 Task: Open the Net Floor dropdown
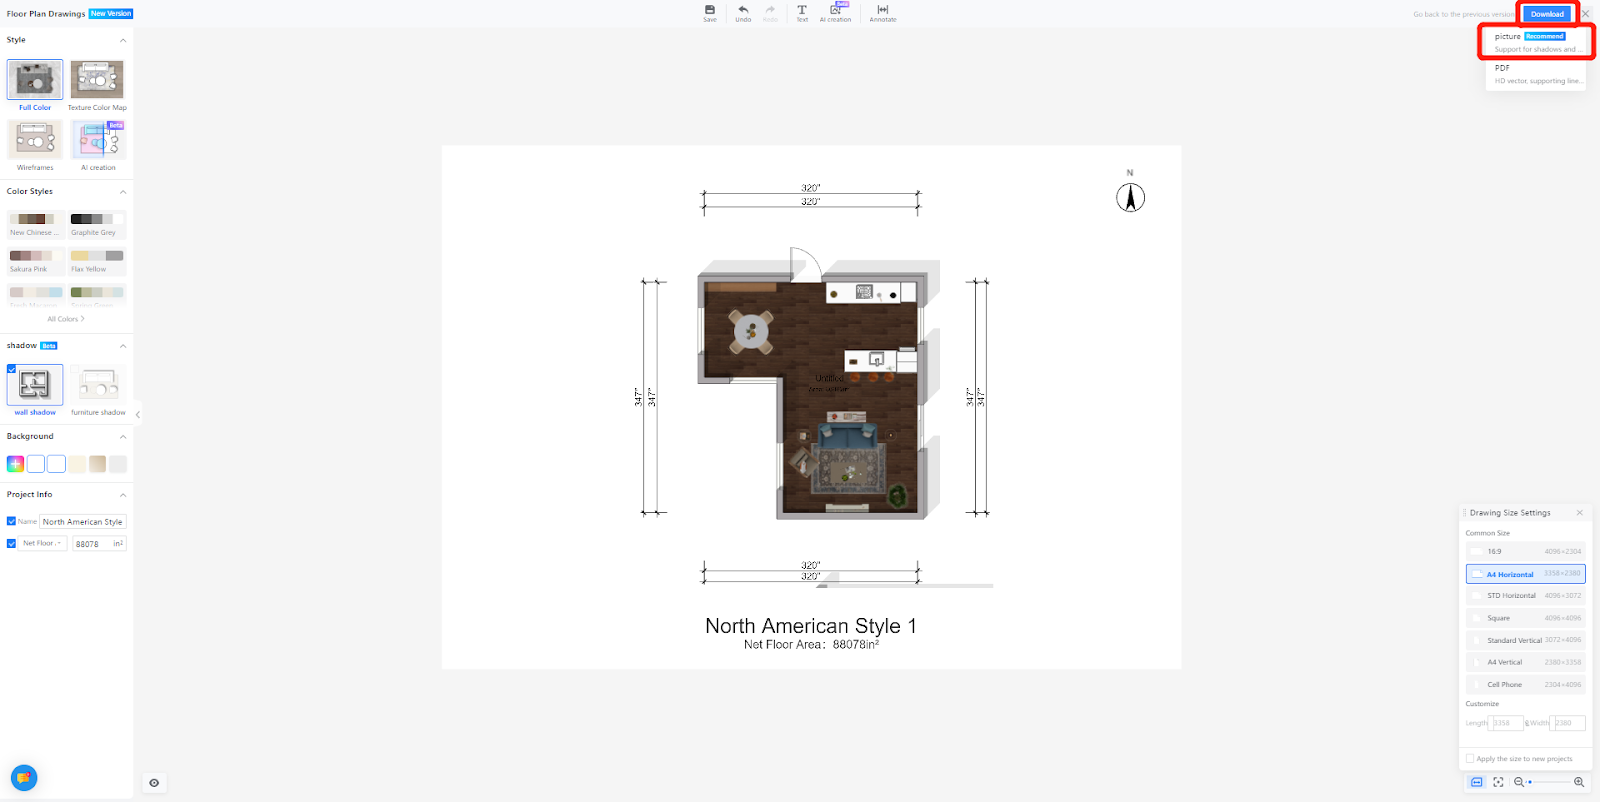tap(42, 544)
